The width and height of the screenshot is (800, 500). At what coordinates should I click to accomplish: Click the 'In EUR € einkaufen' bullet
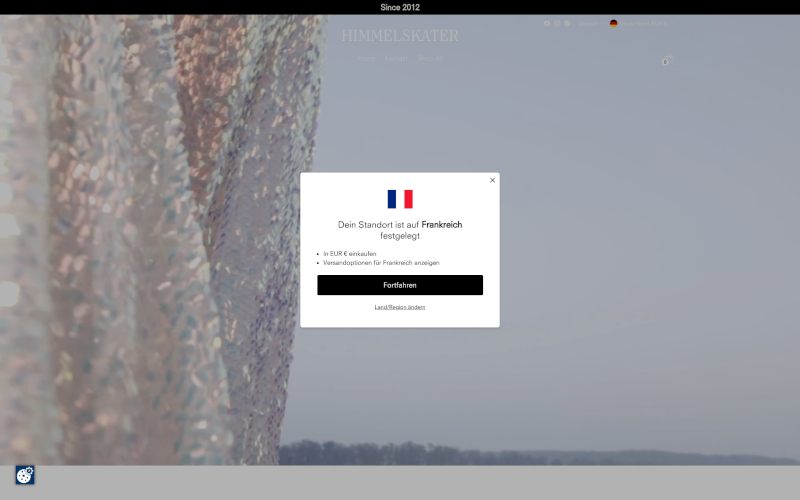click(x=350, y=254)
